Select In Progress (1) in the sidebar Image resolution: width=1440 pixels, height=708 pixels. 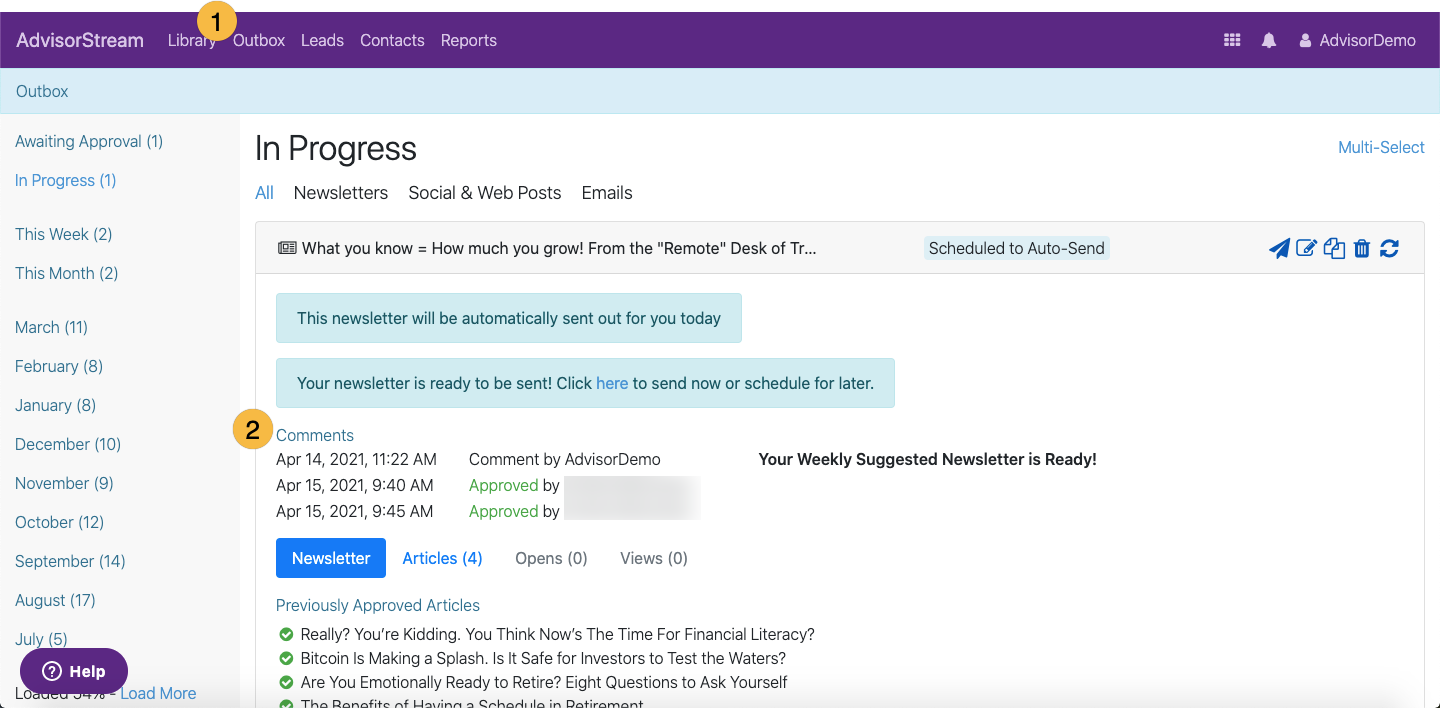point(66,180)
